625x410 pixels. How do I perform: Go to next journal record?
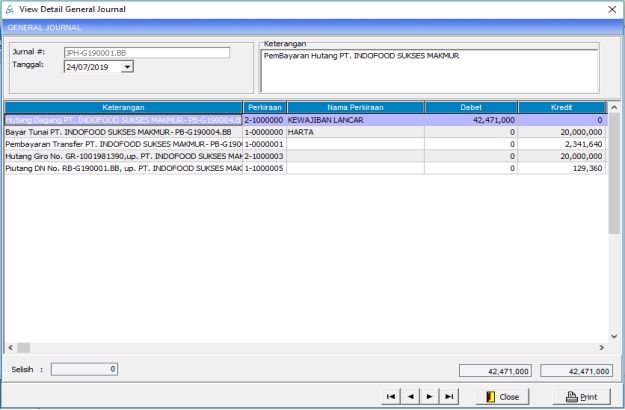click(430, 397)
